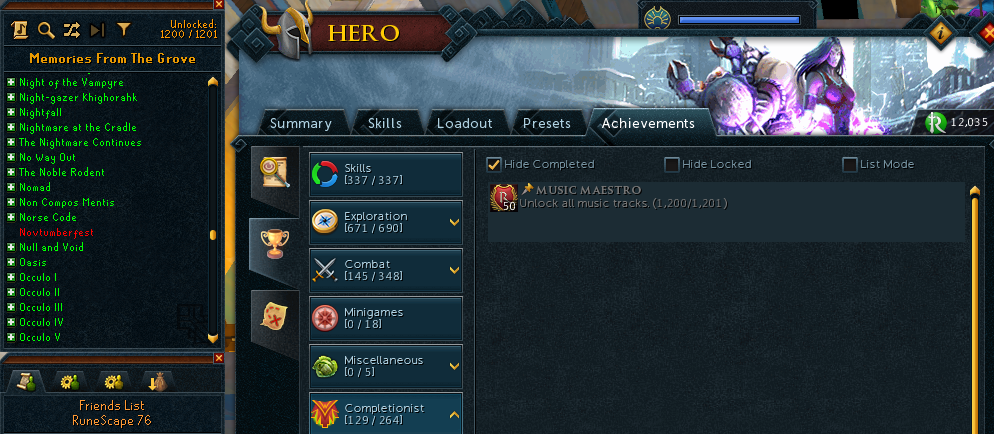
Task: Select the trophy achievements side tab
Action: coord(274,244)
